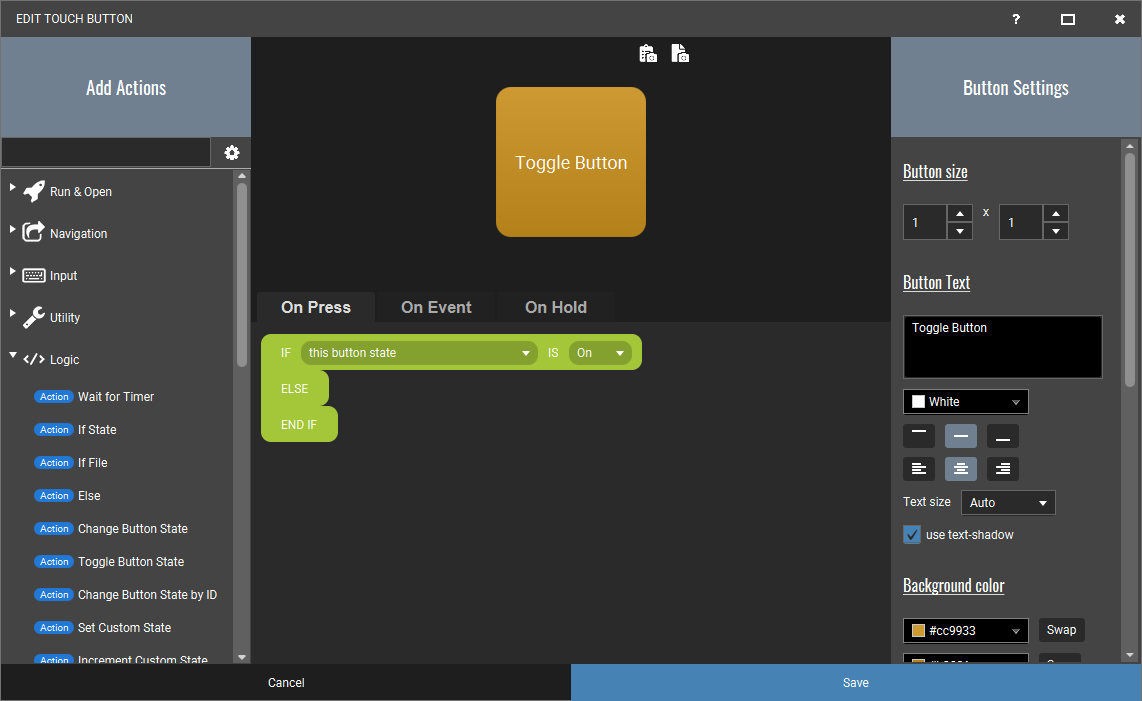Select middle vertical text alignment
The width and height of the screenshot is (1142, 701).
961,436
